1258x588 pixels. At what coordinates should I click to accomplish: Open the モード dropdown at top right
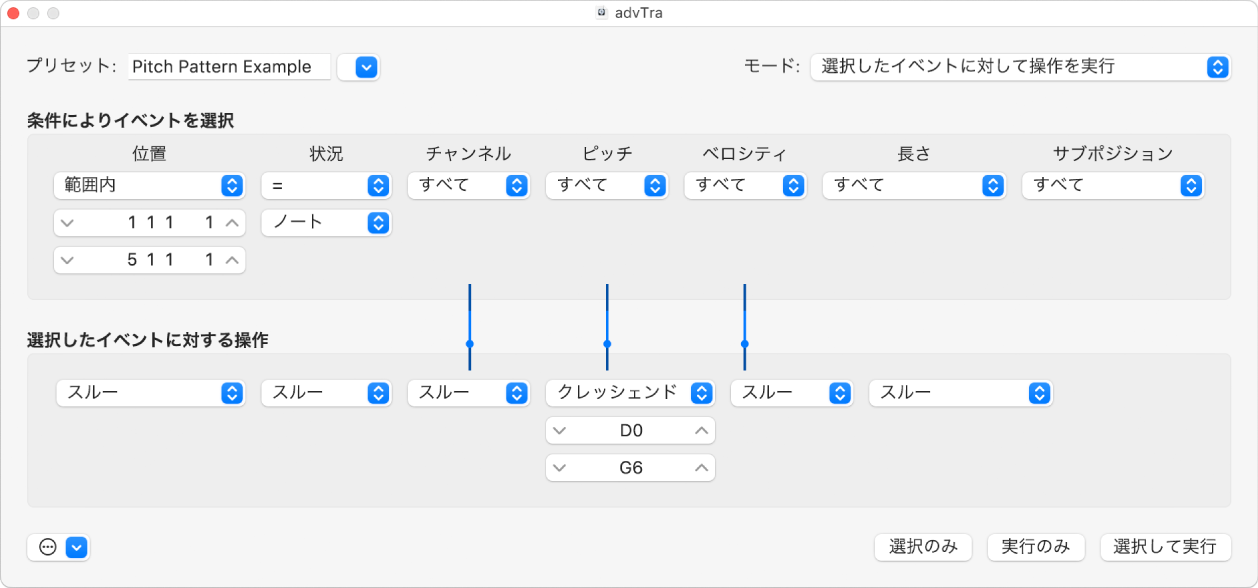coord(1019,67)
